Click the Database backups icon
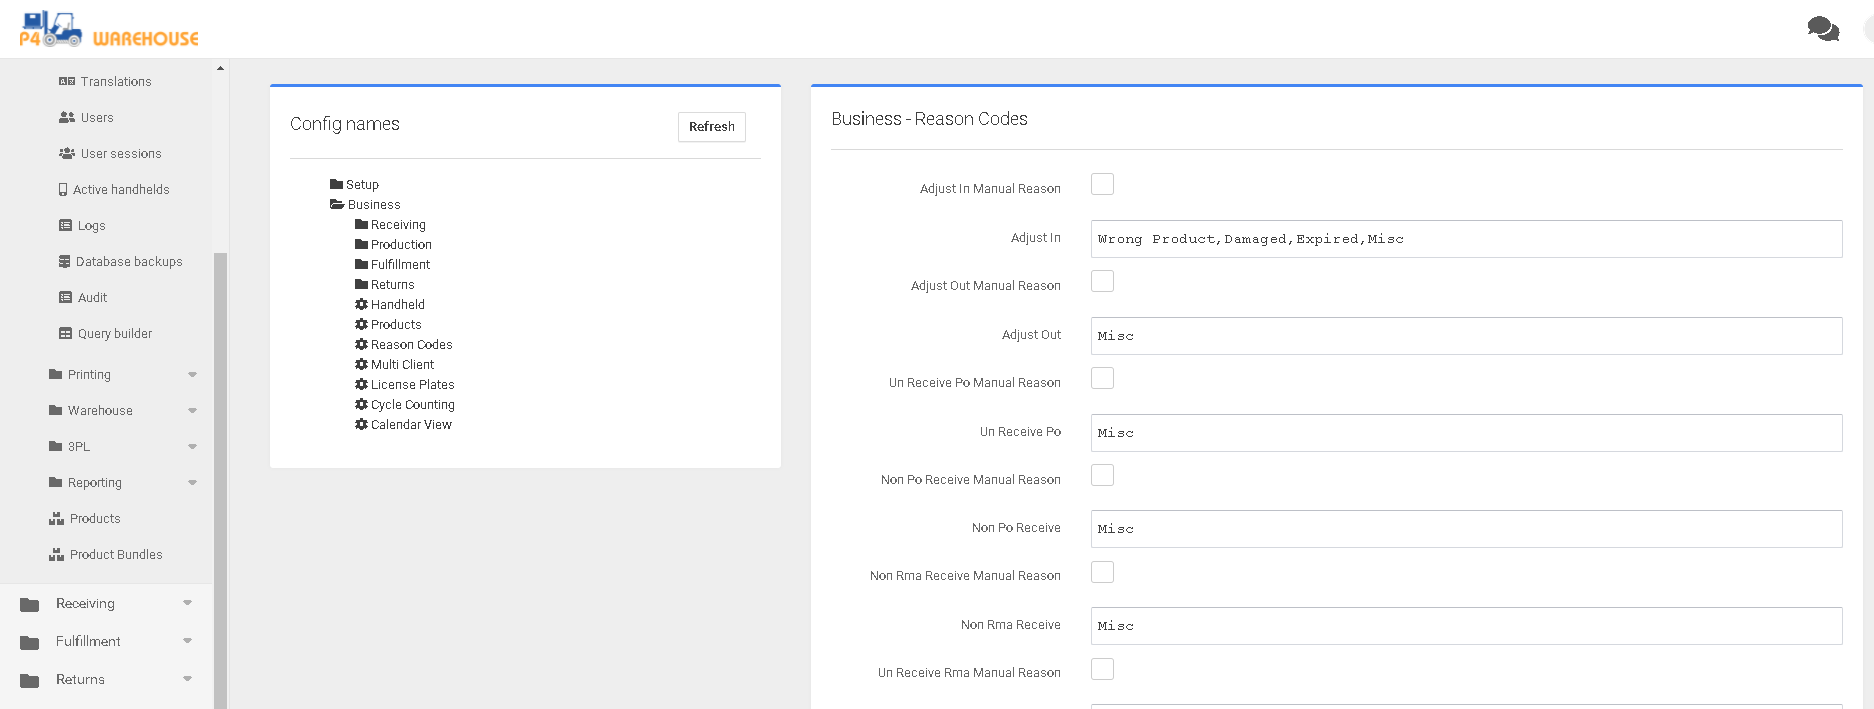This screenshot has width=1874, height=709. 65,262
